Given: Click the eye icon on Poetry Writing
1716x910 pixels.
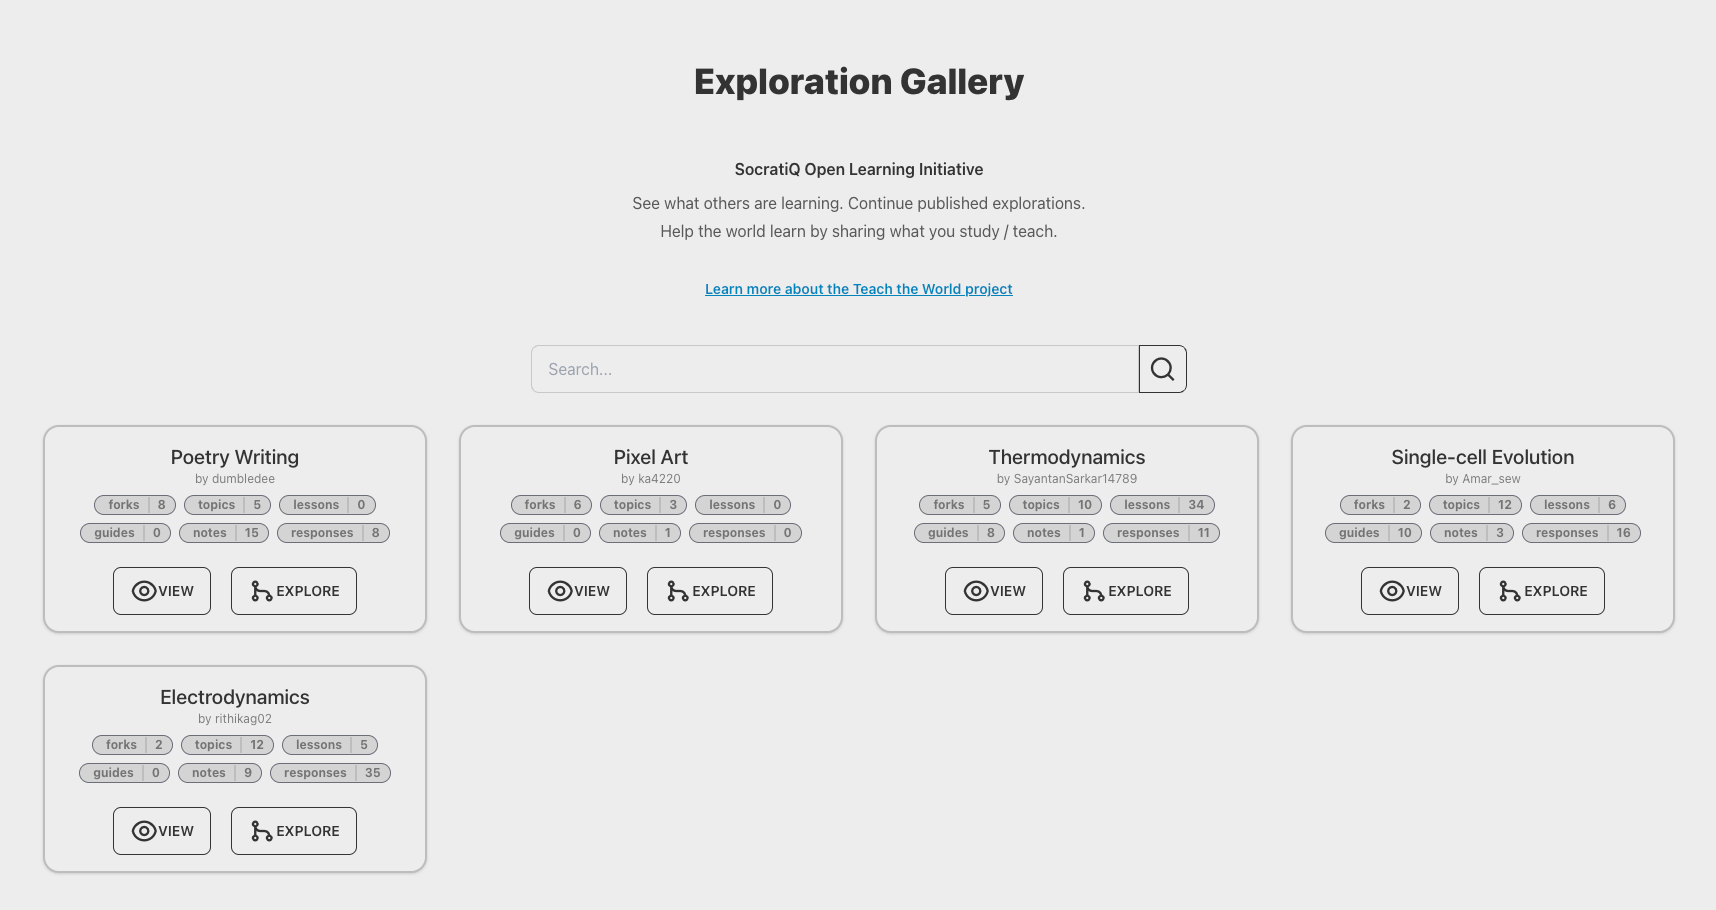Looking at the screenshot, I should click(144, 591).
